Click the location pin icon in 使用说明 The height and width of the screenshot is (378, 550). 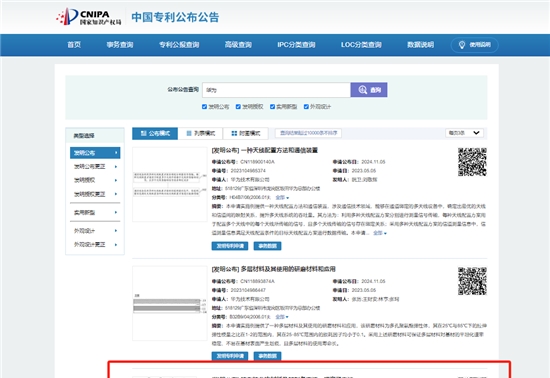462,45
